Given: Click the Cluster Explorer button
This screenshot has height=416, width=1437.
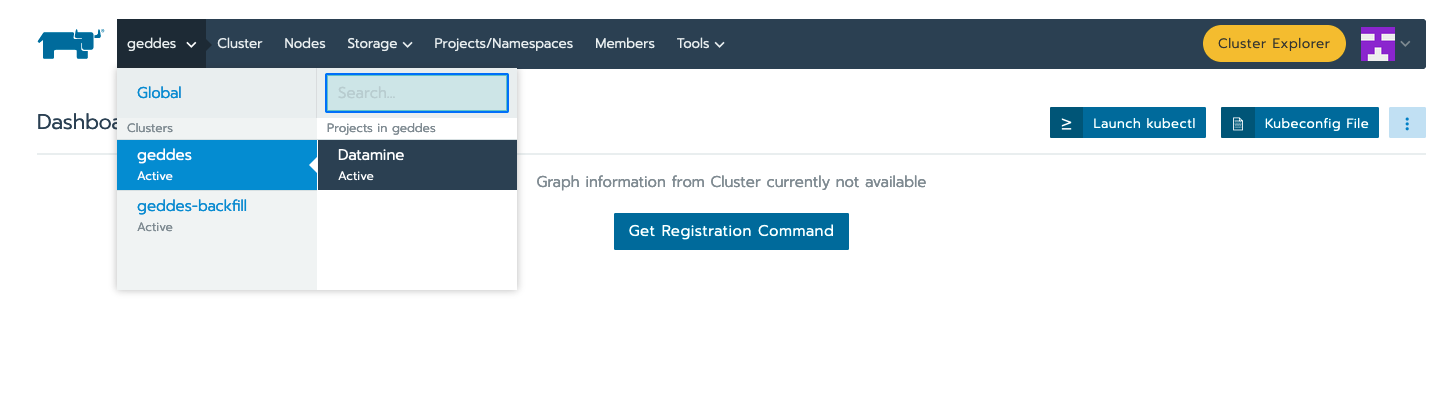Looking at the screenshot, I should point(1273,44).
